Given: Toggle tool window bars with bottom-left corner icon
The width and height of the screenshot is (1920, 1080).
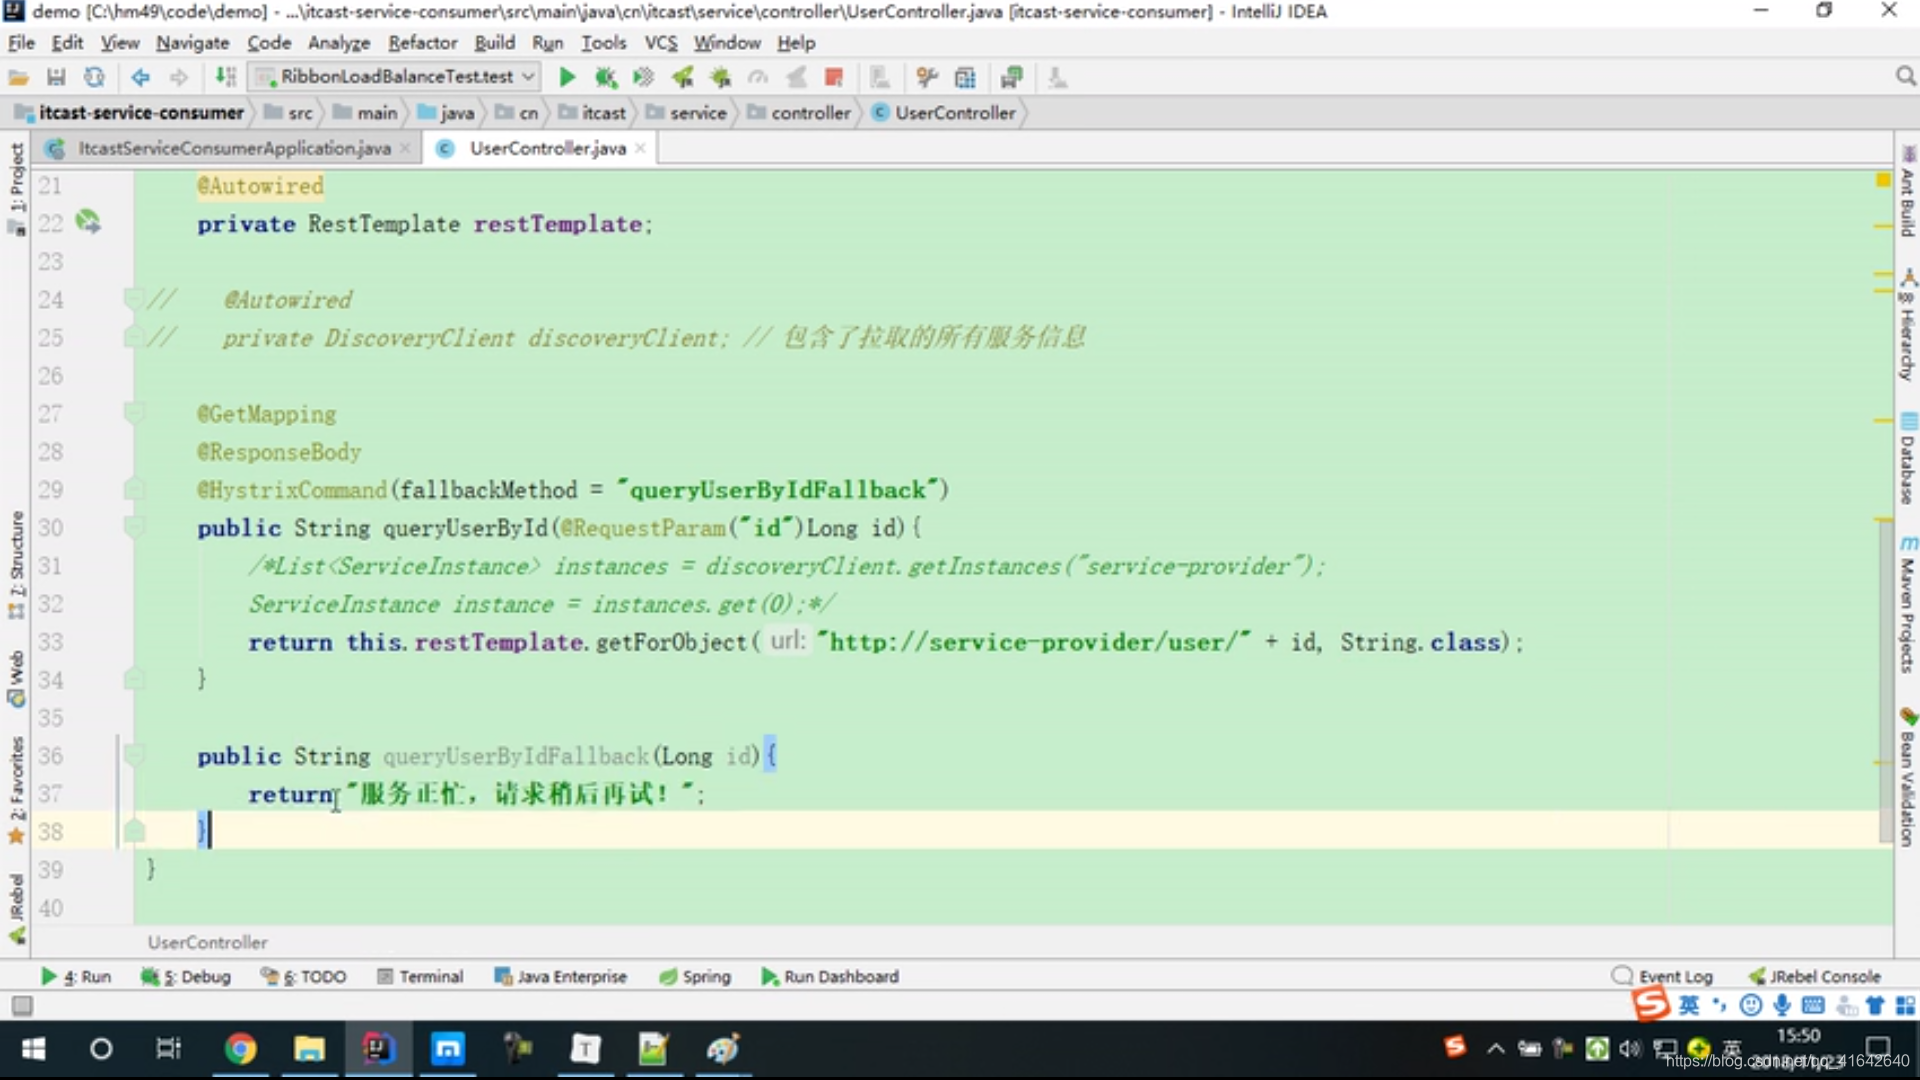Looking at the screenshot, I should pos(22,1005).
